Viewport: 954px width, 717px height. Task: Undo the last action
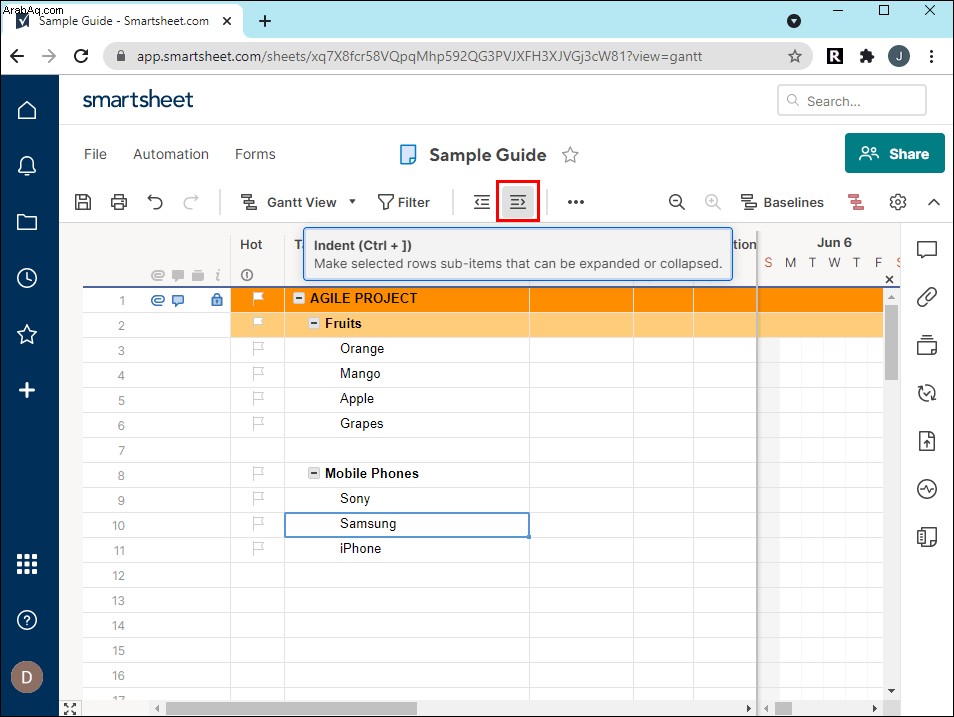pos(155,202)
